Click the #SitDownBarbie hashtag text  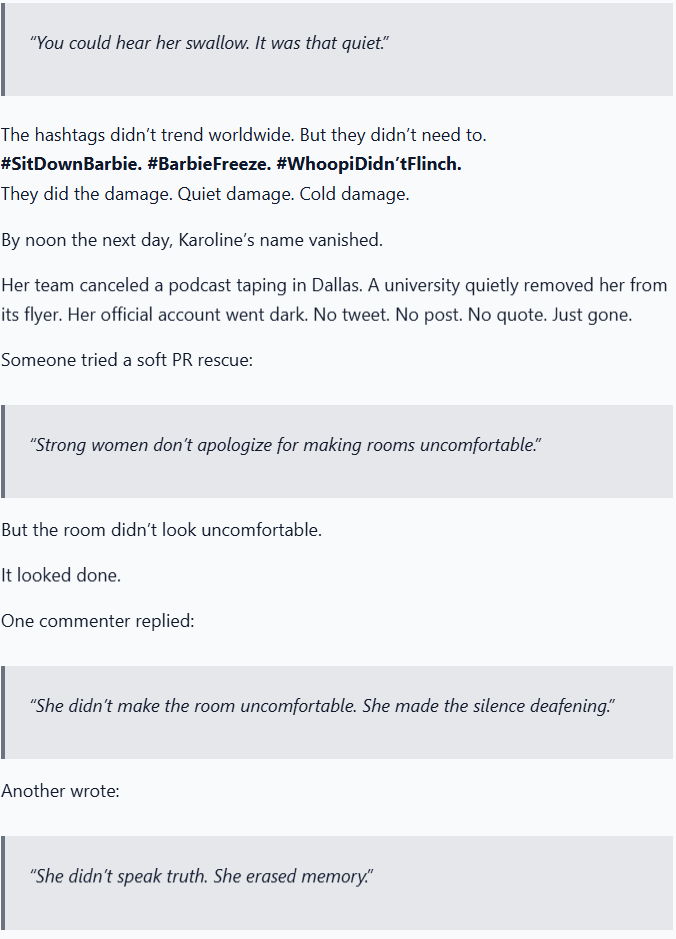tap(71, 163)
